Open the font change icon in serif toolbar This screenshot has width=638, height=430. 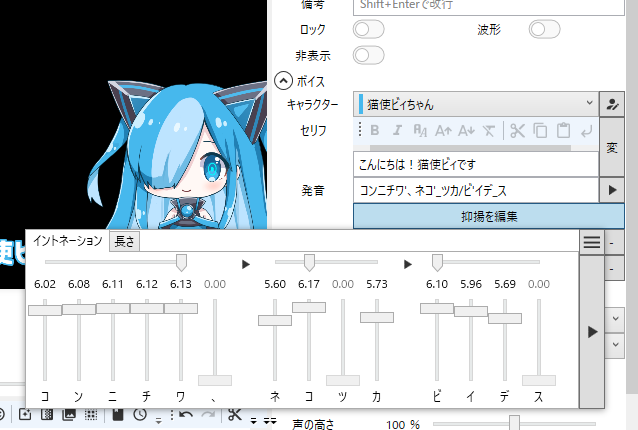point(420,131)
